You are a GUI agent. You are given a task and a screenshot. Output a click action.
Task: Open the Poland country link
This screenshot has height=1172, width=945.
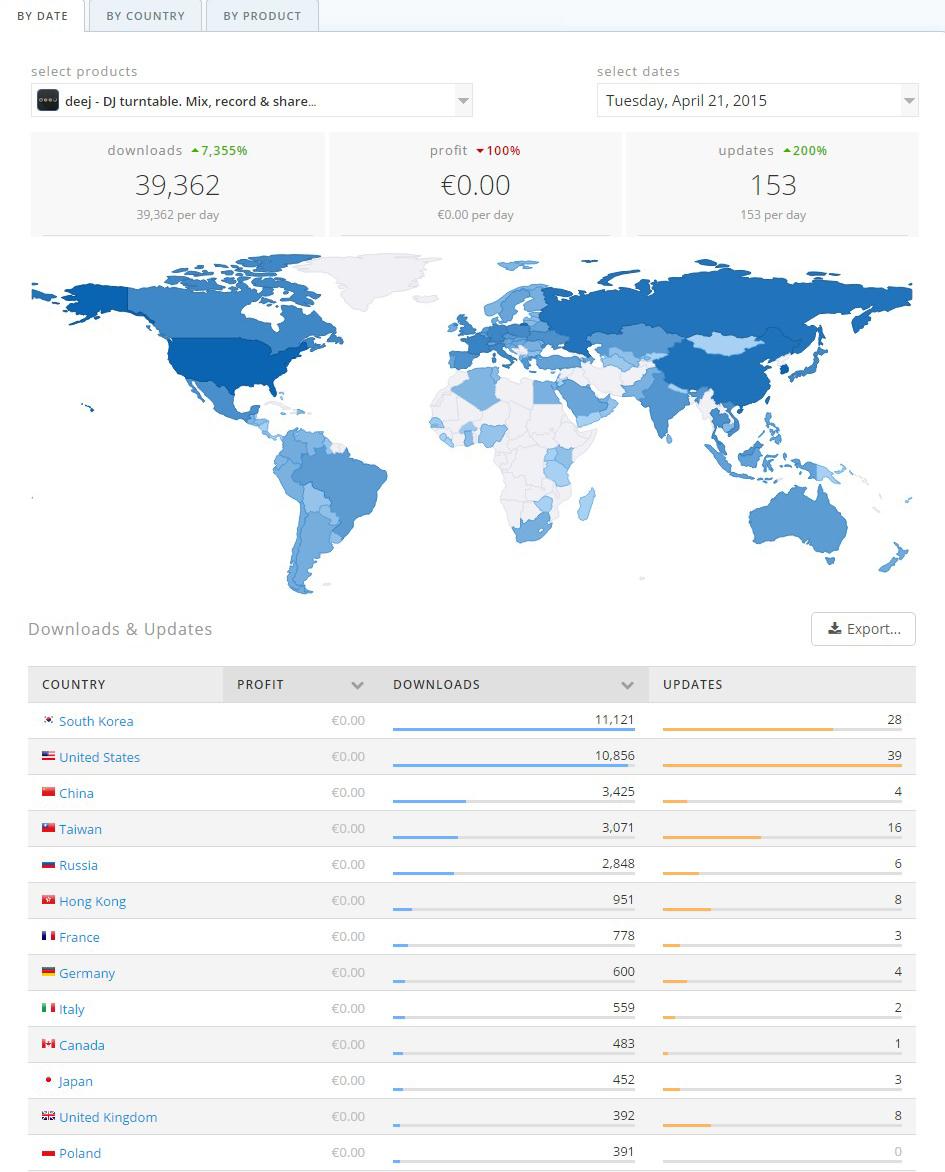click(x=80, y=1153)
